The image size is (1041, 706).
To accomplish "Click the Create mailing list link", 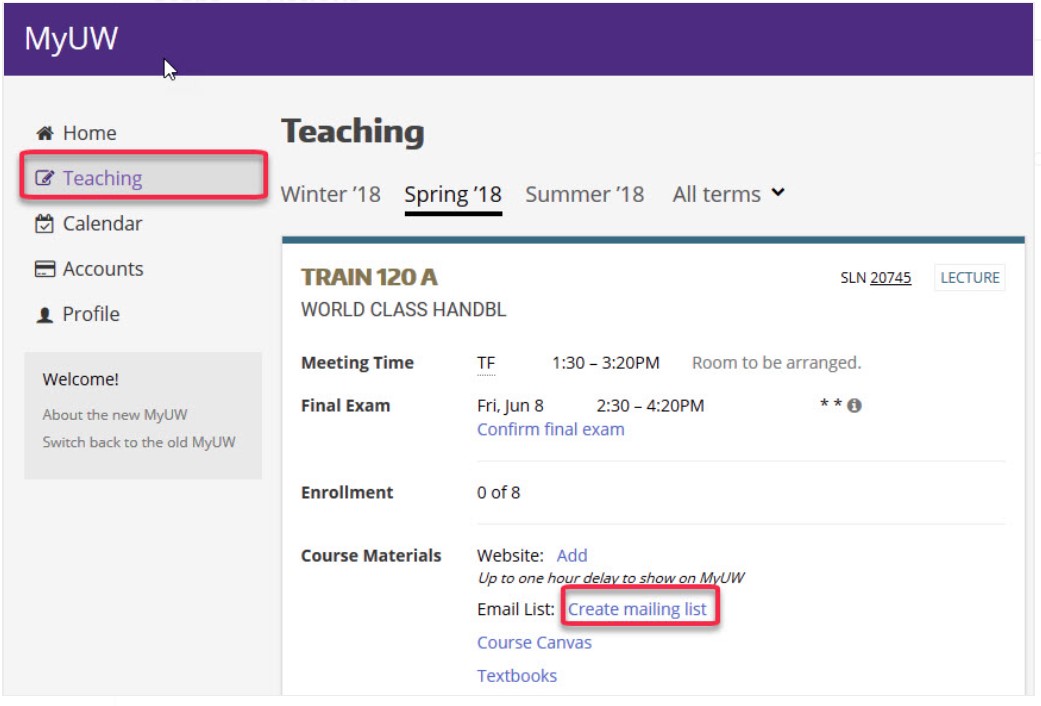I will (x=637, y=609).
